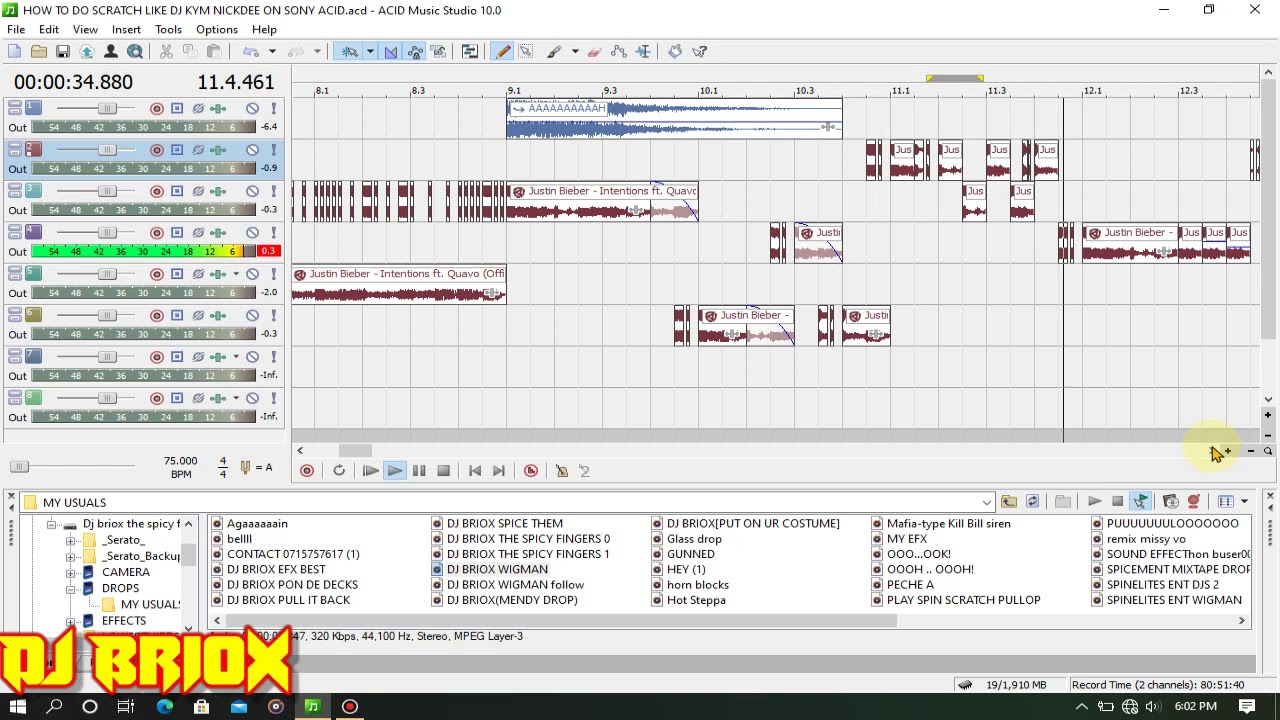Click the track 4 color number icon

[x=33, y=232]
